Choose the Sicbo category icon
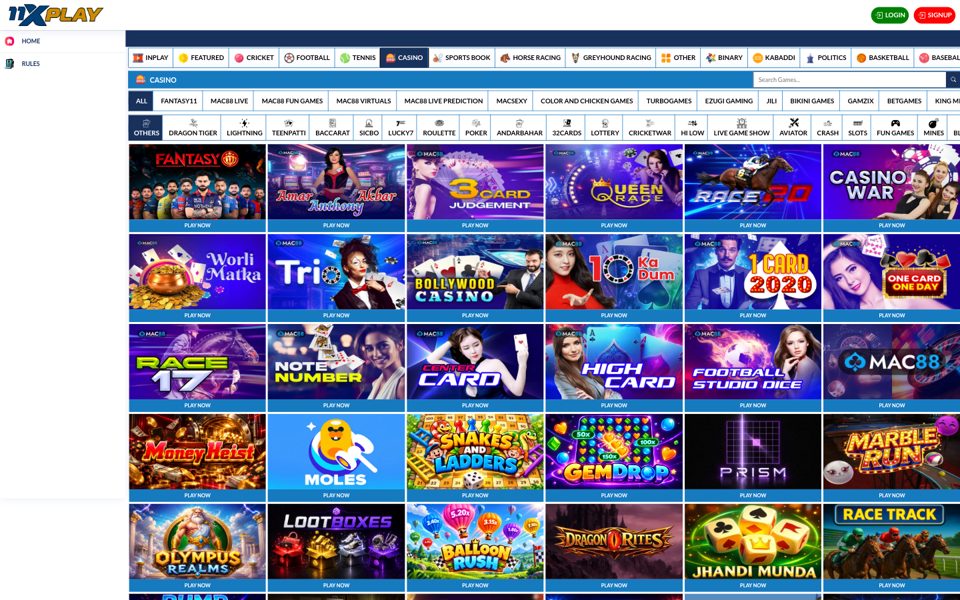960x600 pixels. pyautogui.click(x=369, y=127)
